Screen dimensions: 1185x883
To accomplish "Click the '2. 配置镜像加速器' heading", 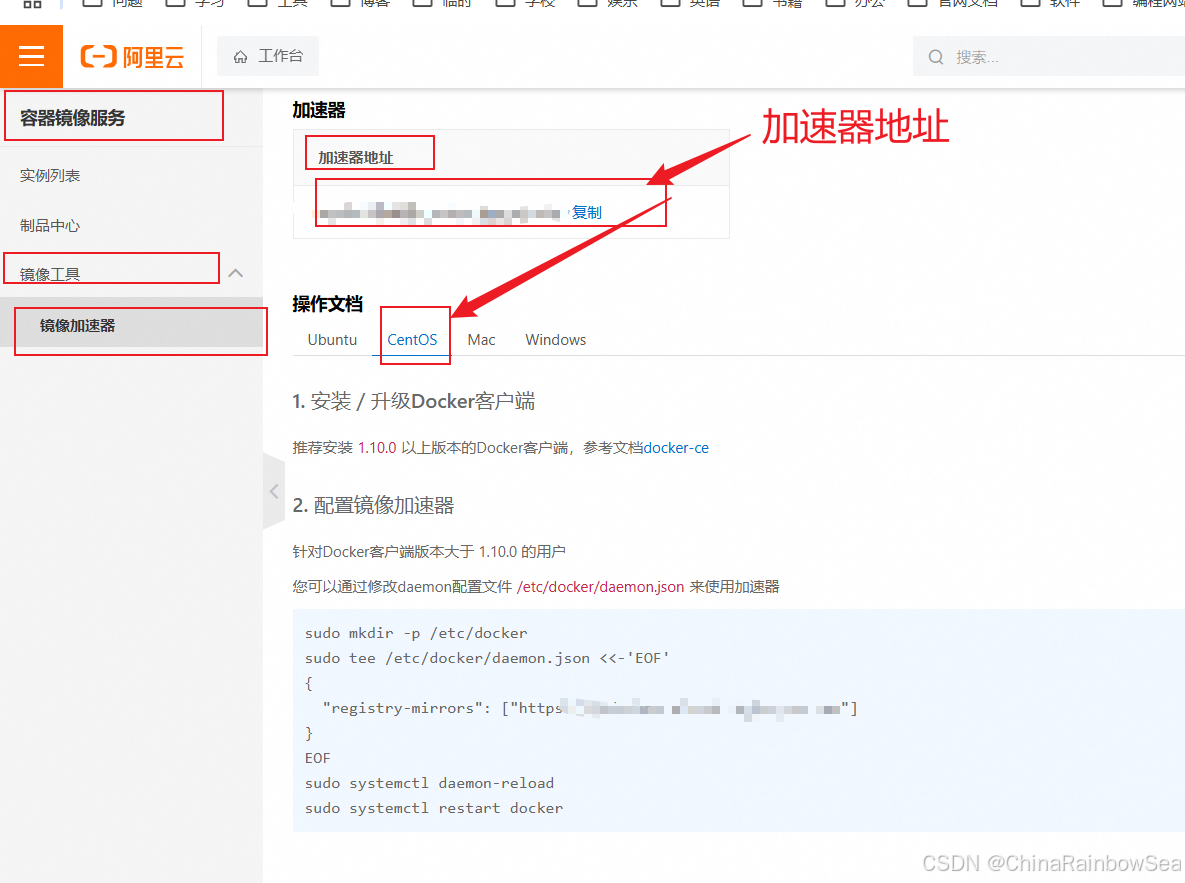I will pyautogui.click(x=373, y=505).
